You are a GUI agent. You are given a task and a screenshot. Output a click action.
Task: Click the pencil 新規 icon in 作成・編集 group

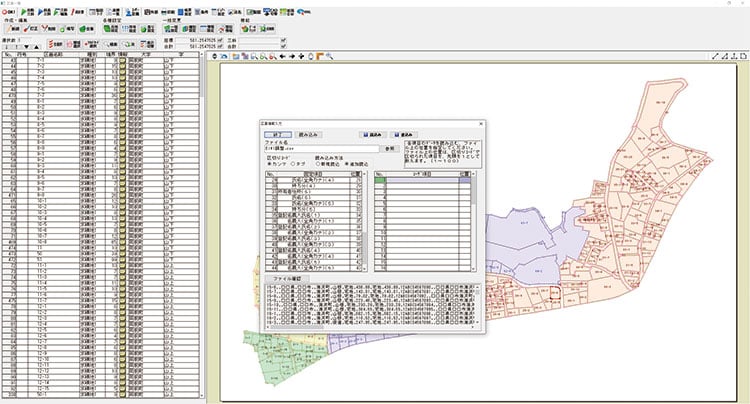(x=13, y=29)
